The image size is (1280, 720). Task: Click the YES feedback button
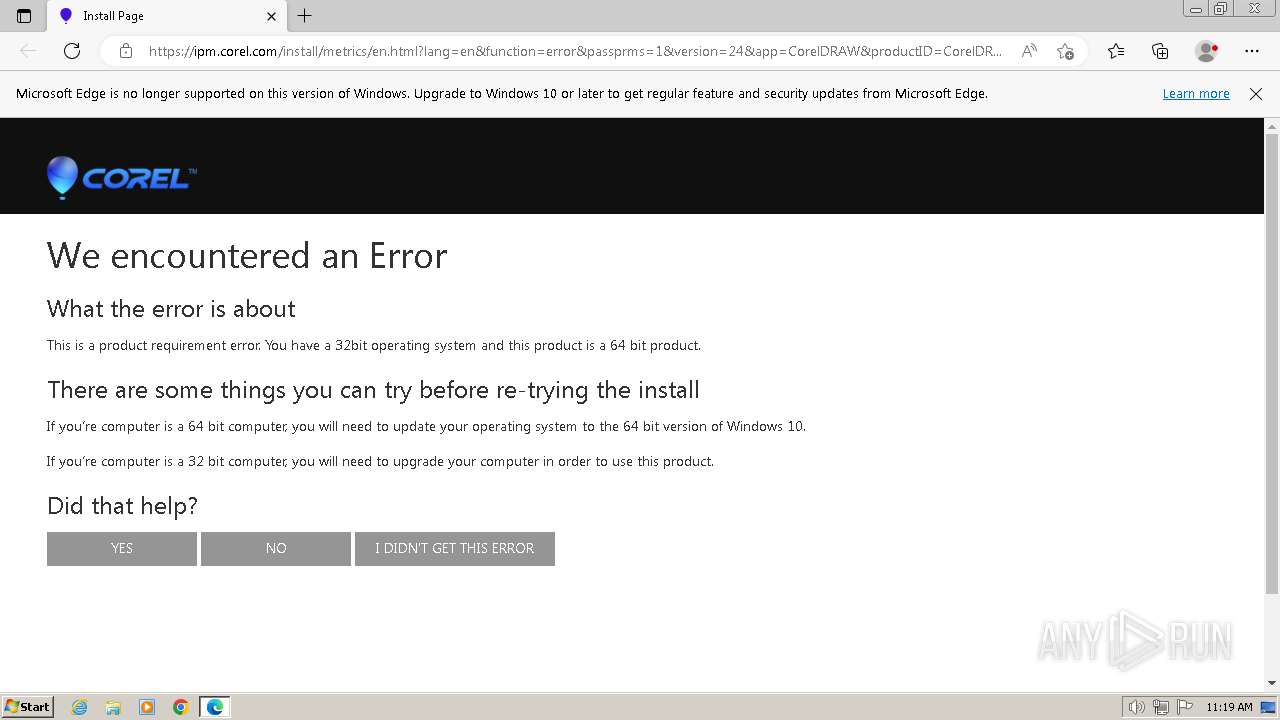(x=122, y=549)
